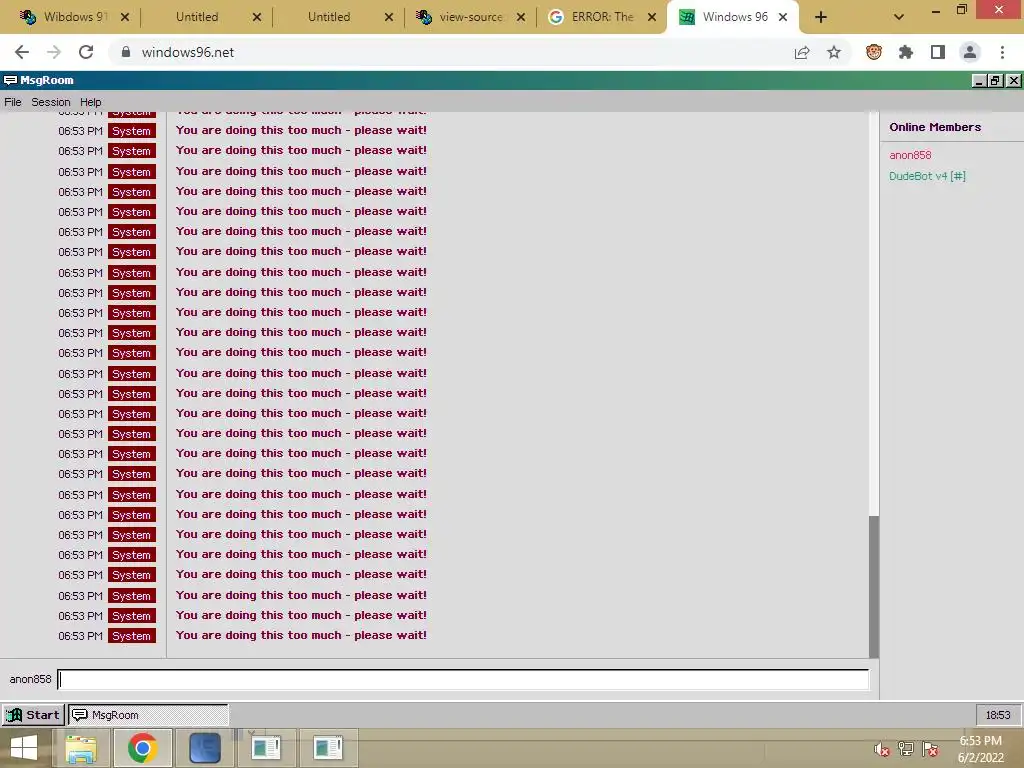Select DudeBot v4 in Online Members
The height and width of the screenshot is (768, 1024).
pyautogui.click(x=927, y=176)
